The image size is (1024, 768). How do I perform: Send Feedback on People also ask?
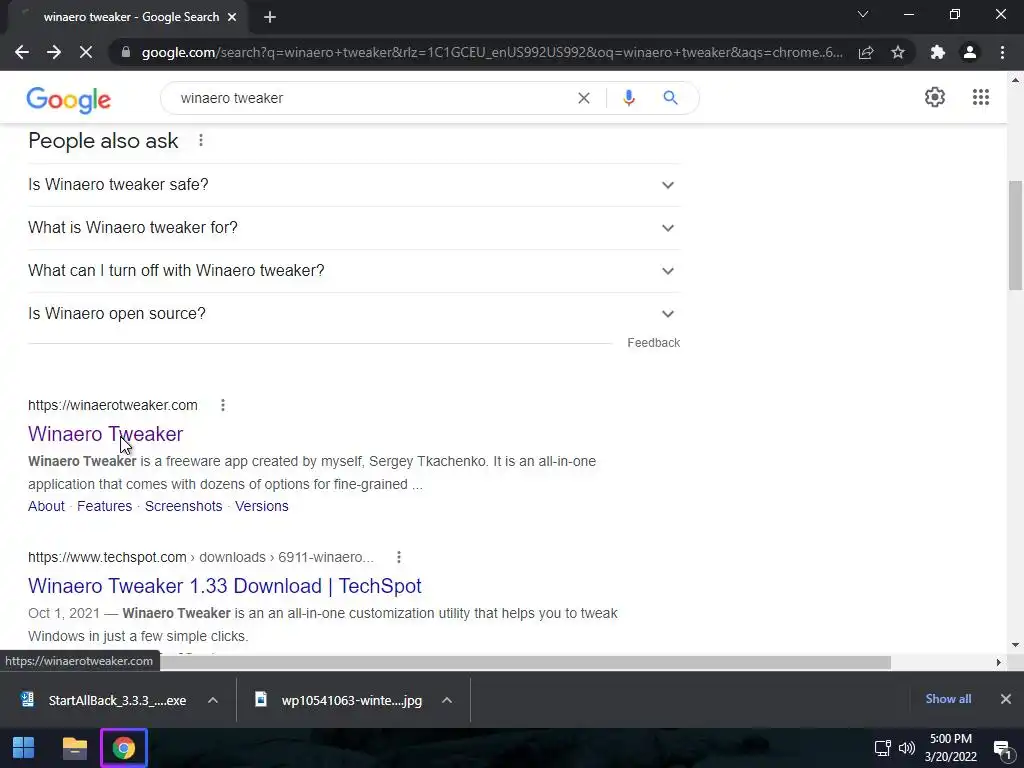click(654, 343)
